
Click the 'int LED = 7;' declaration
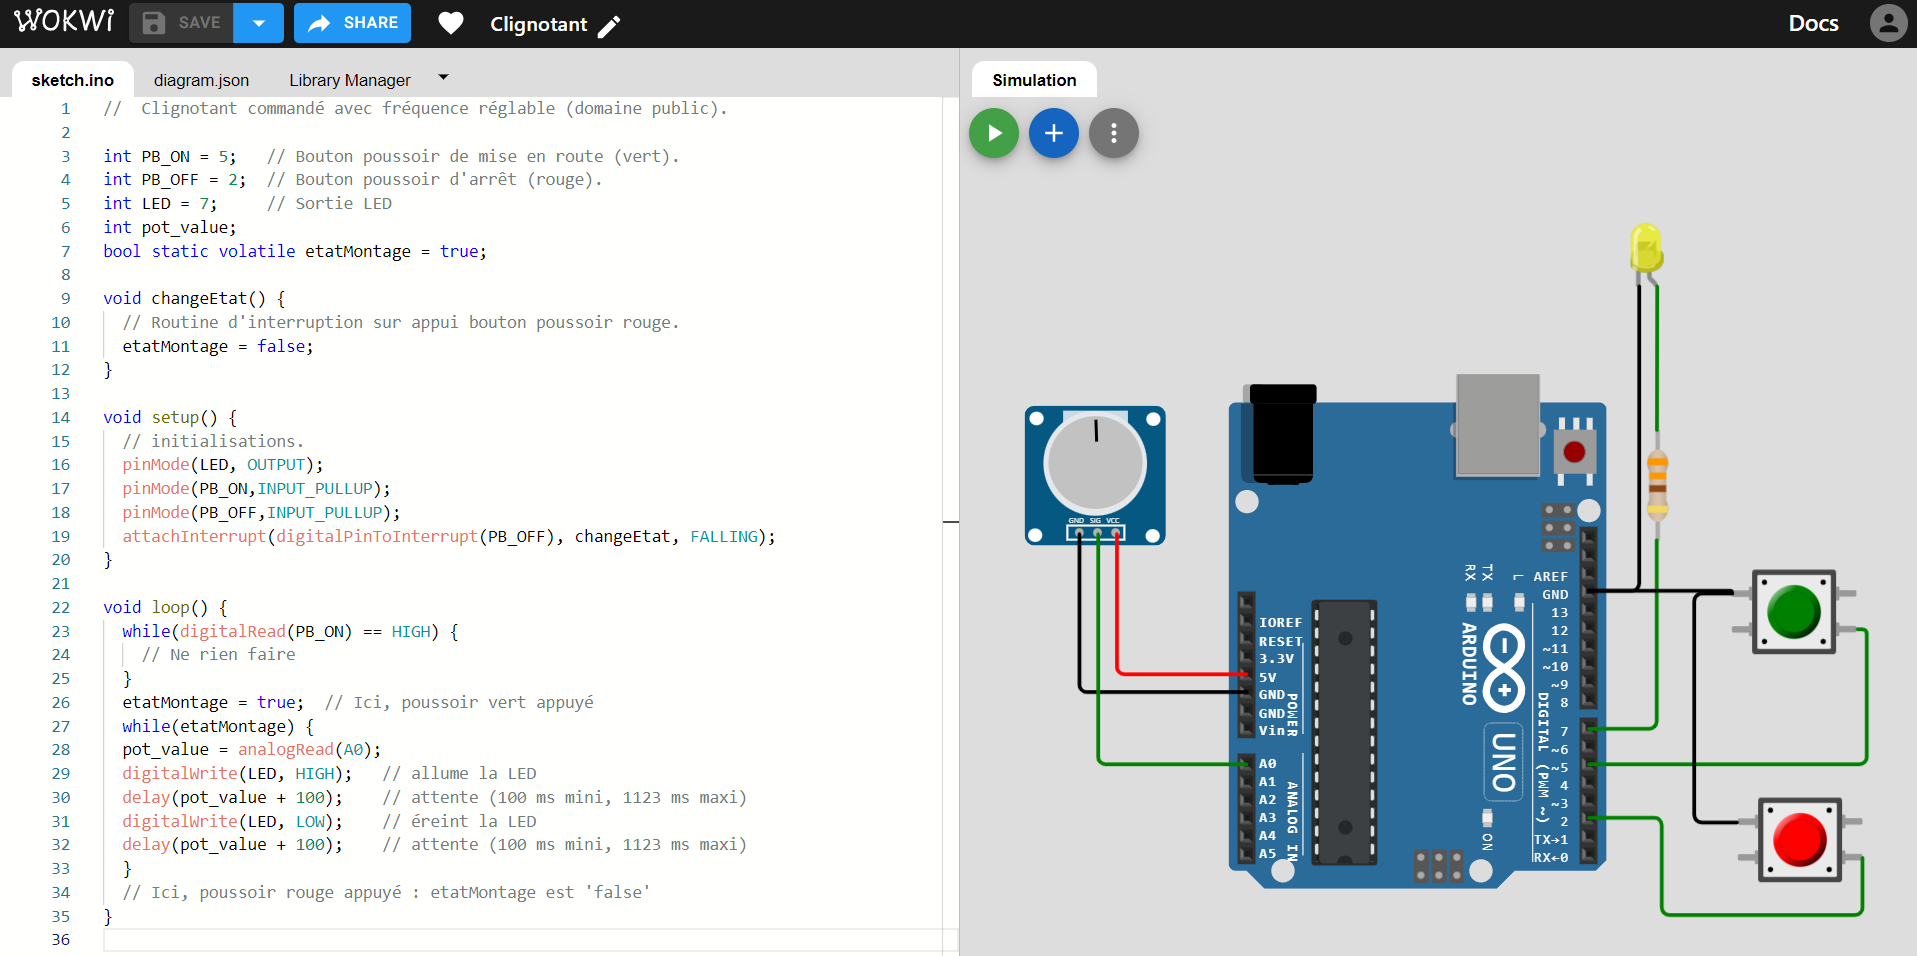click(160, 203)
